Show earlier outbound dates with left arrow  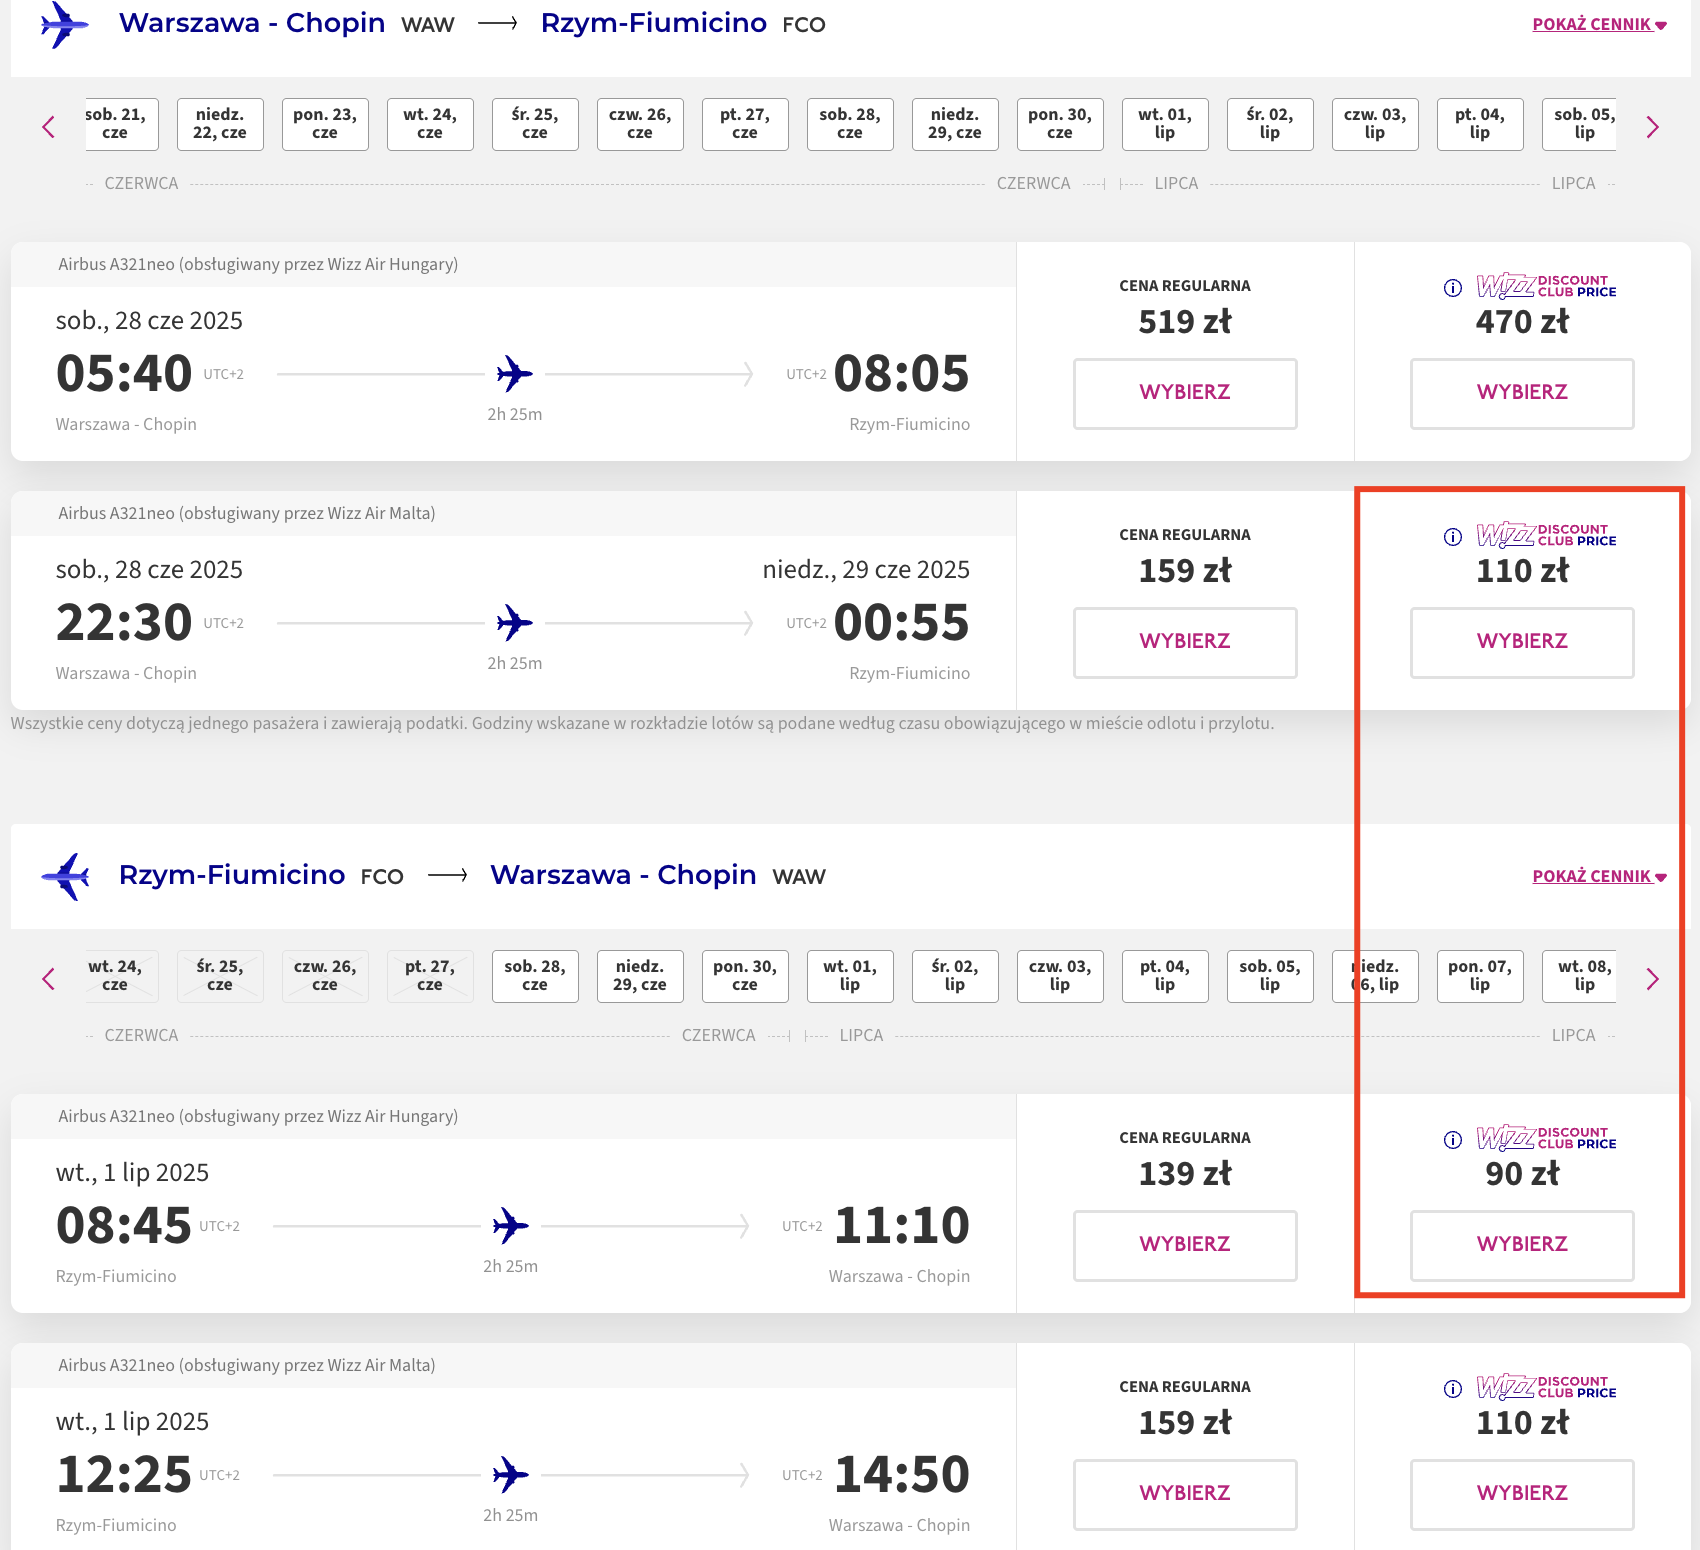point(48,127)
